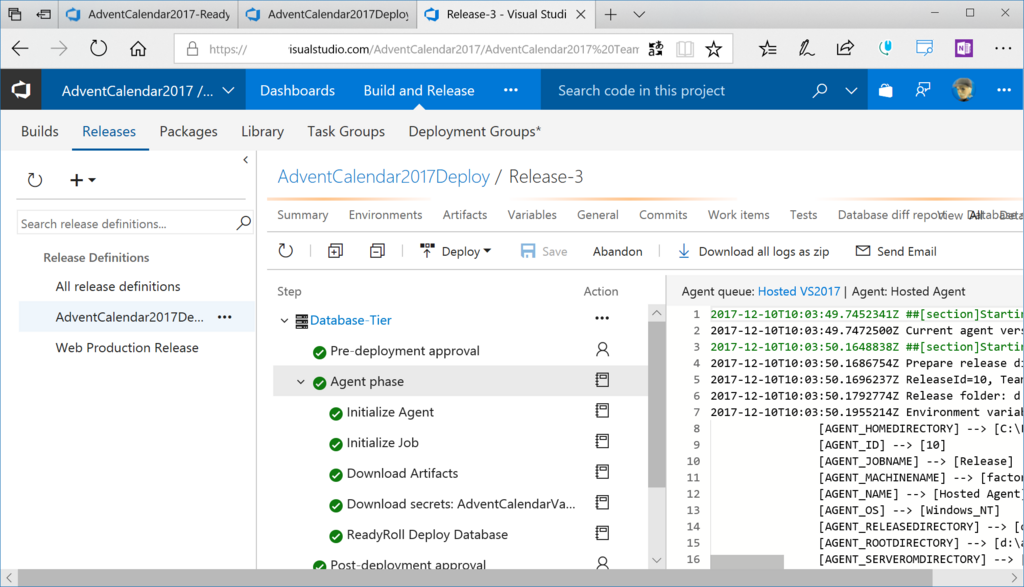Open the search options dropdown chevron

(x=851, y=91)
